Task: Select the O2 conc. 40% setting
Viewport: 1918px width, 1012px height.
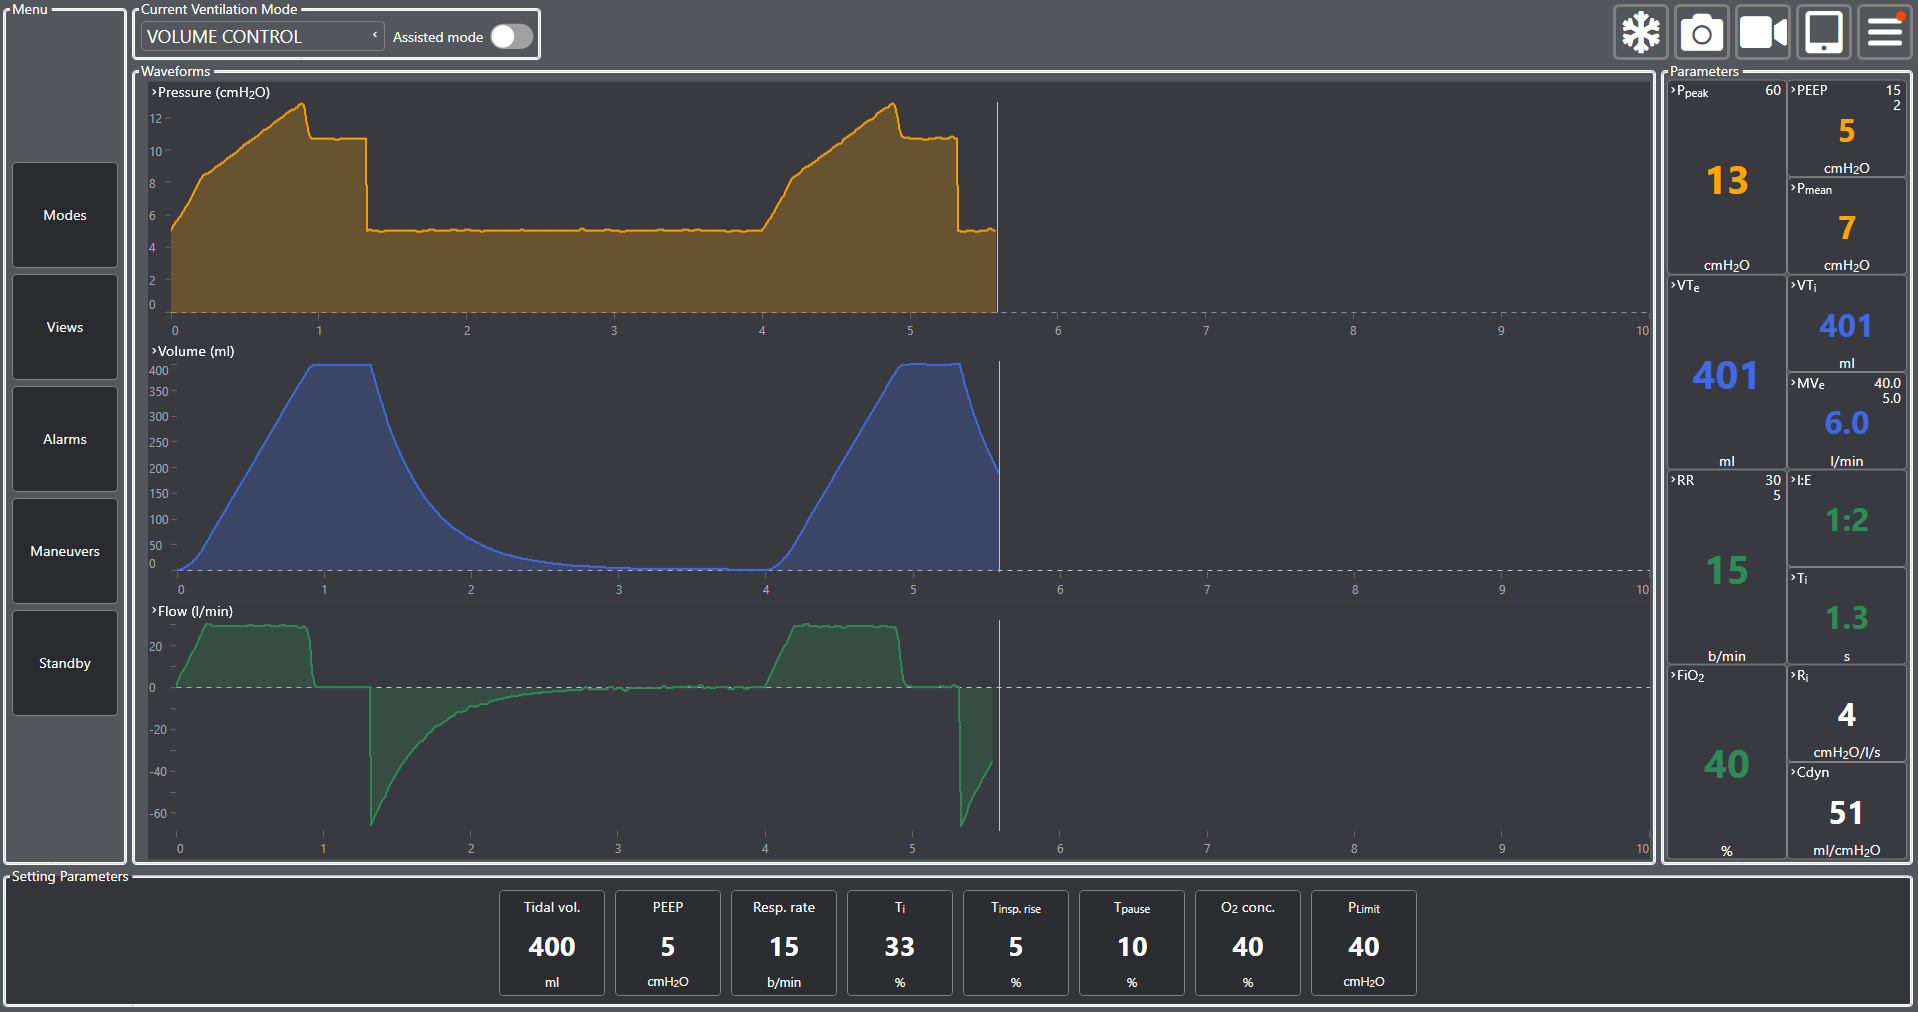Action: click(x=1248, y=943)
